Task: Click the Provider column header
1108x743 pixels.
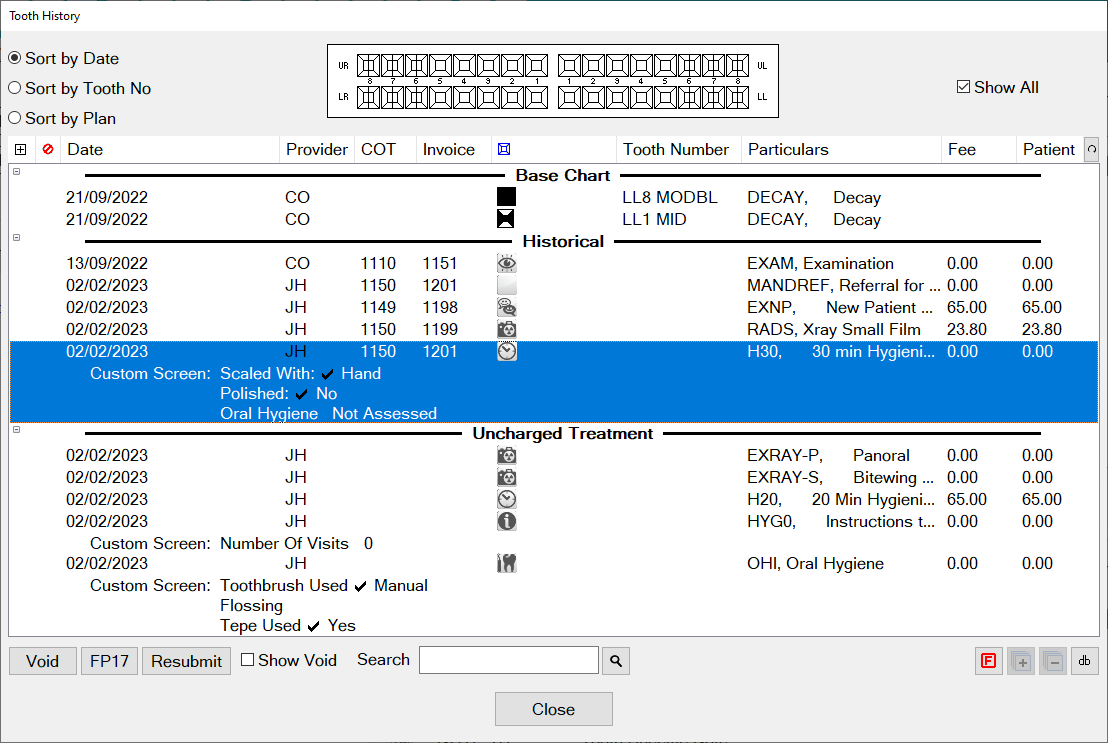Action: pos(317,149)
